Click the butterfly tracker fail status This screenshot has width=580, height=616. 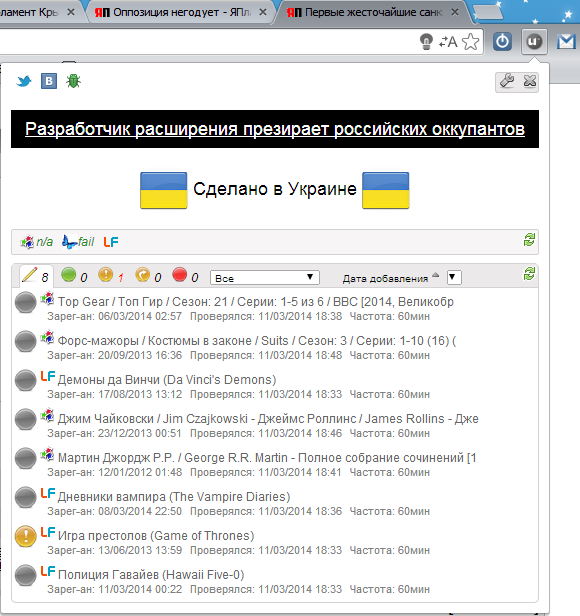pos(78,242)
